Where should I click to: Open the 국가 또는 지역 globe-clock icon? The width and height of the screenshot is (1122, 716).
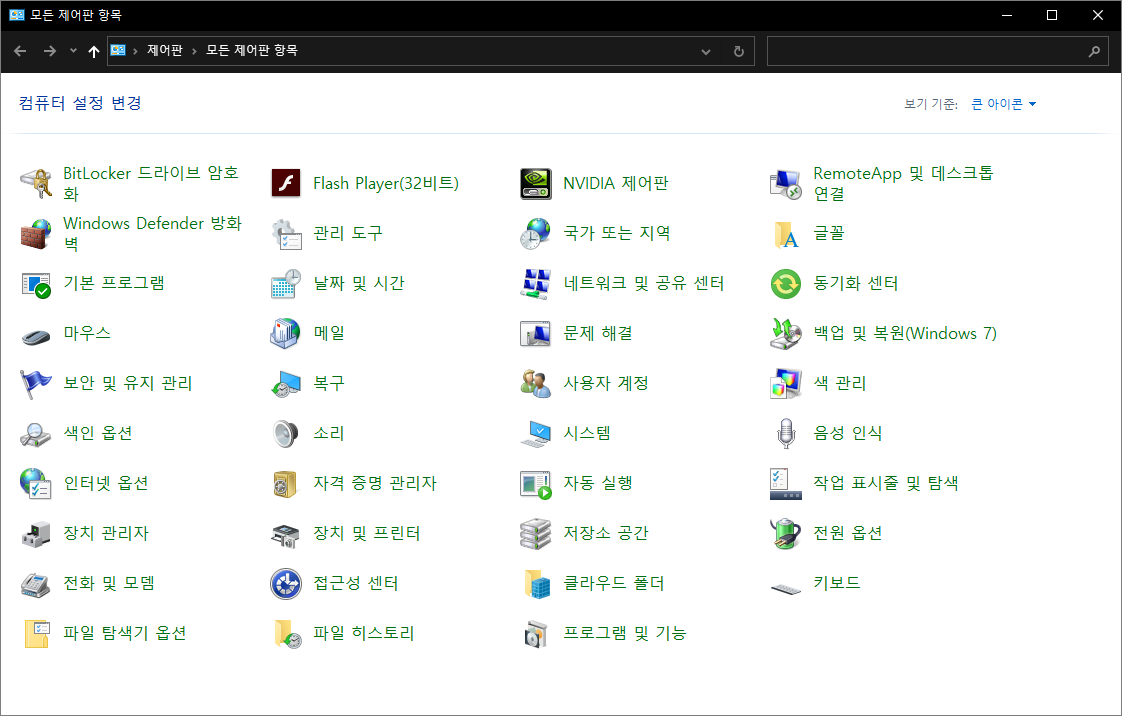coord(535,233)
